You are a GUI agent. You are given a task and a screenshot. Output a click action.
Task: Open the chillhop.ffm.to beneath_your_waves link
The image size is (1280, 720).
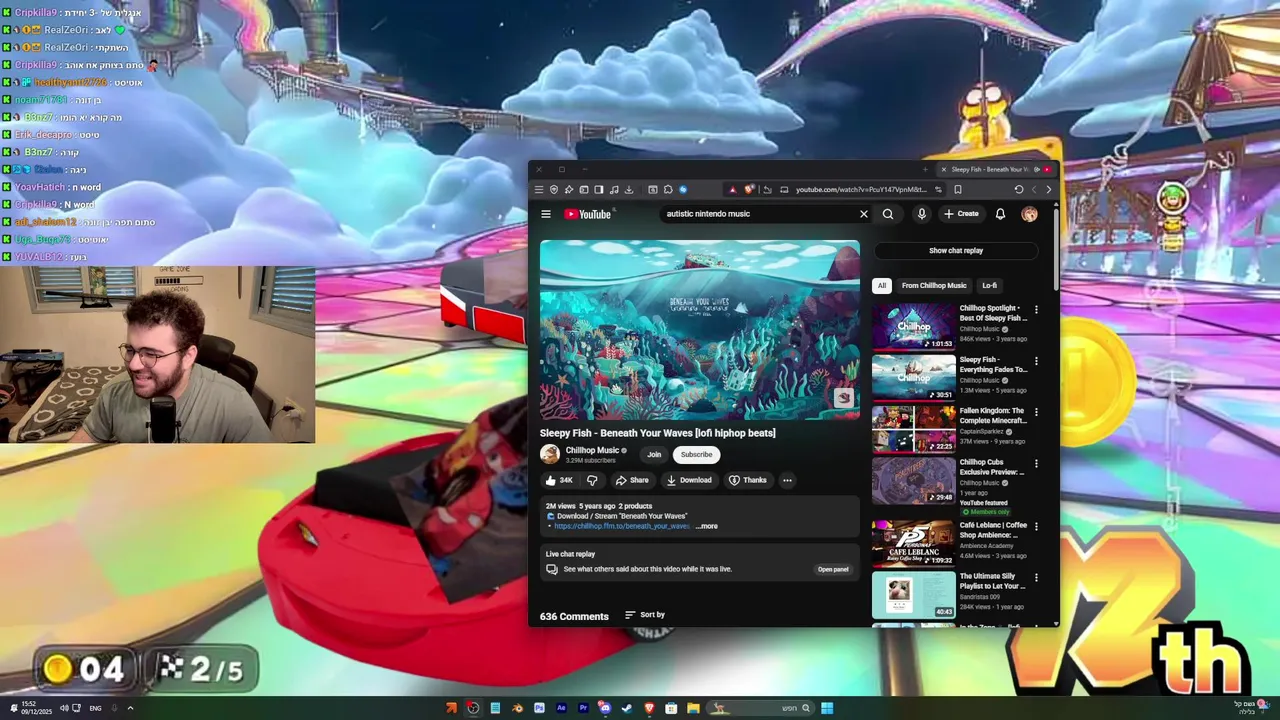(x=622, y=526)
